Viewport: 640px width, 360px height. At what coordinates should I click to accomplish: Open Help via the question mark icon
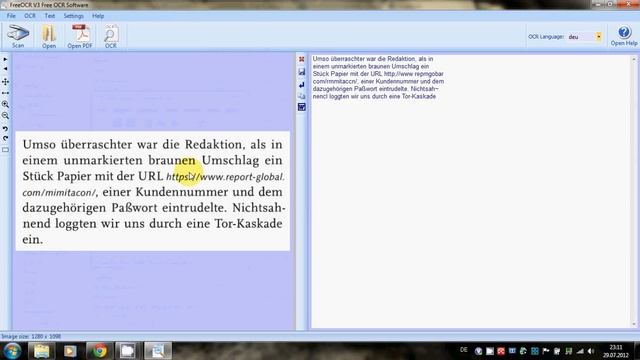coord(624,36)
